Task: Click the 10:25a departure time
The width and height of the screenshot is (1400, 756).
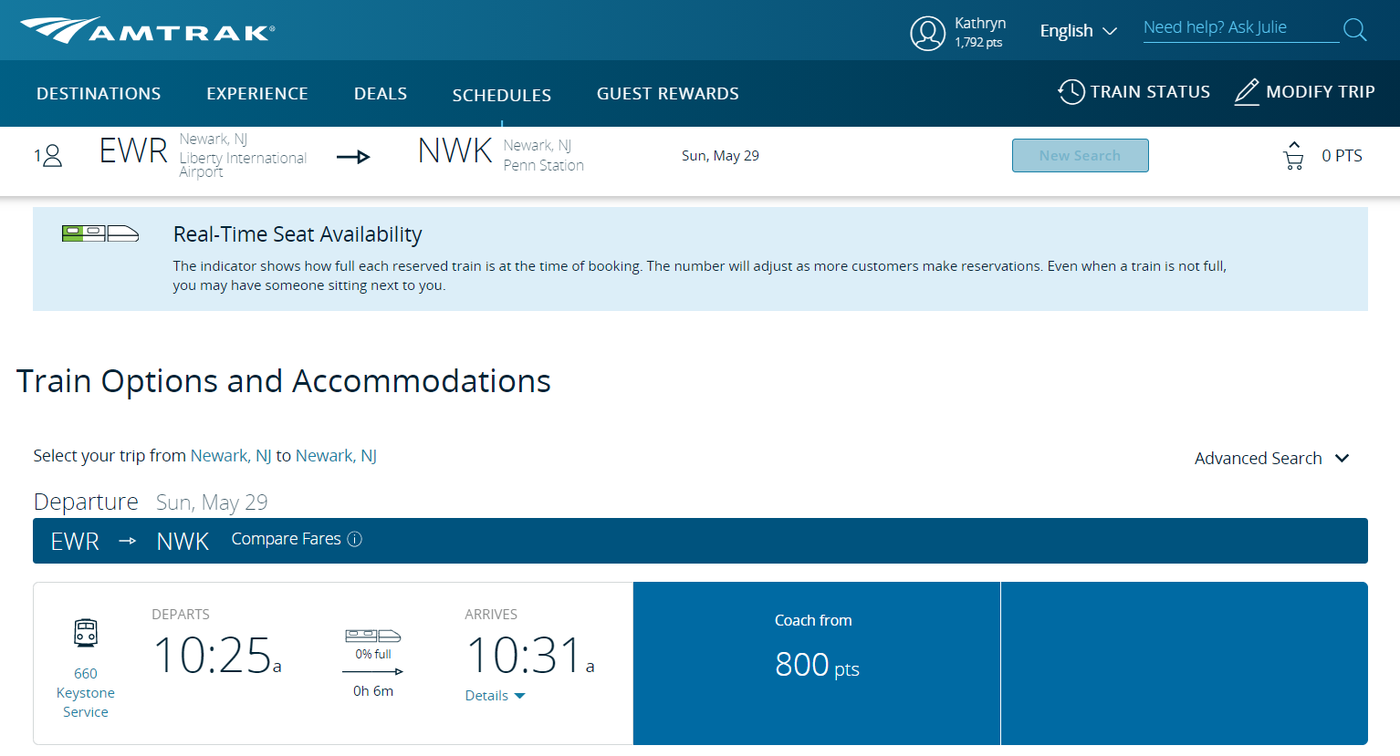Action: click(x=217, y=656)
